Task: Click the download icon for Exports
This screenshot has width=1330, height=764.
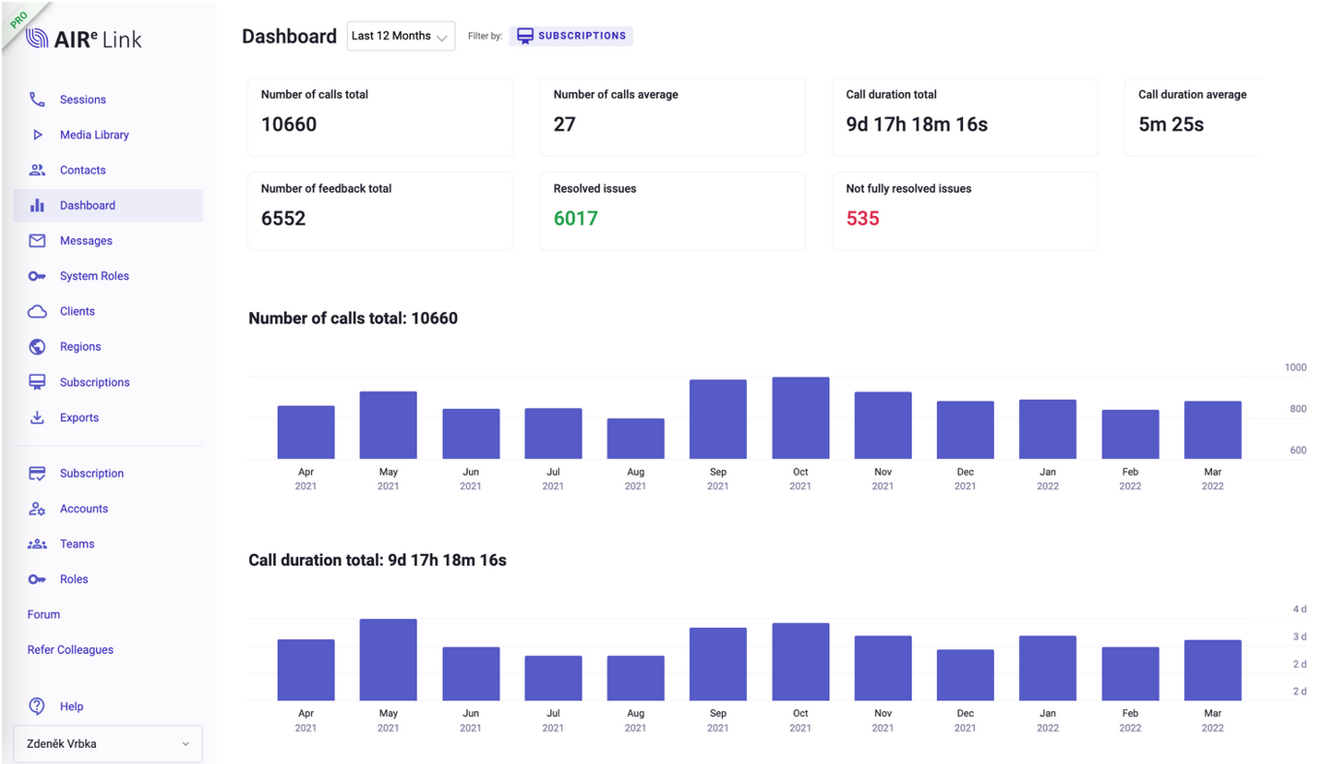Action: pyautogui.click(x=37, y=418)
